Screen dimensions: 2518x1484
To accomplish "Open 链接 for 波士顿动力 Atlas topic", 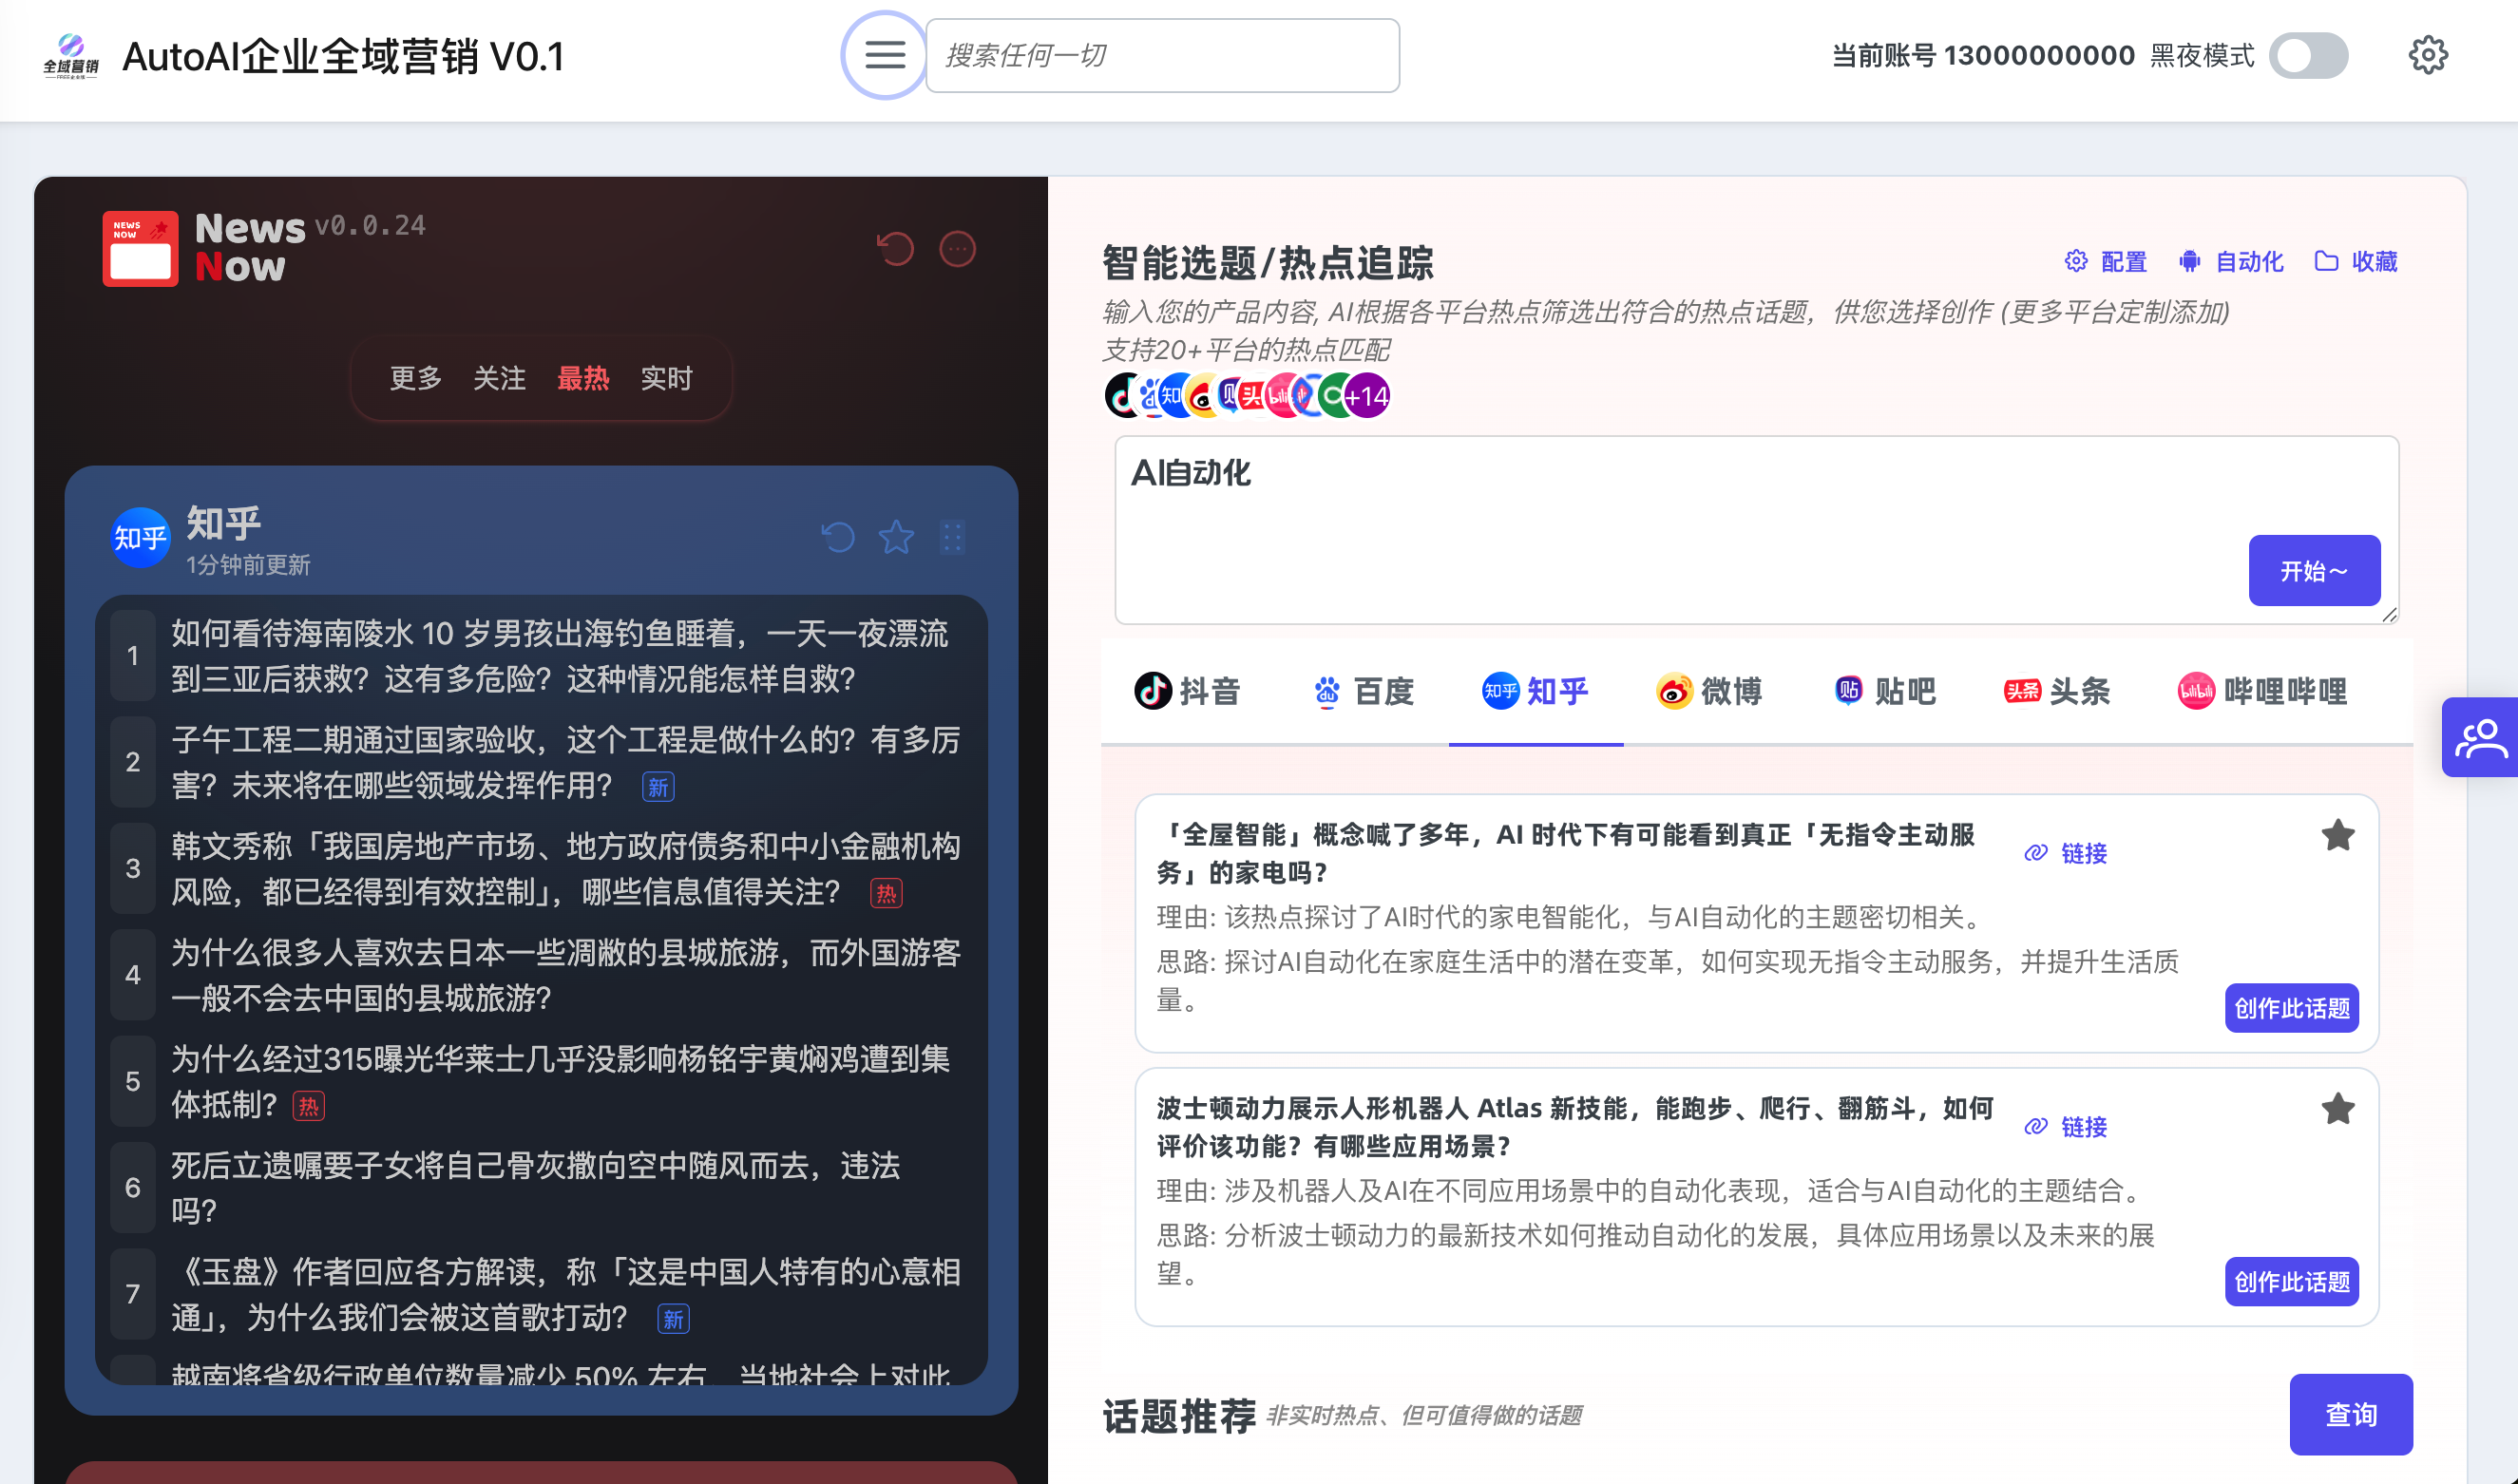I will 2066,1127.
